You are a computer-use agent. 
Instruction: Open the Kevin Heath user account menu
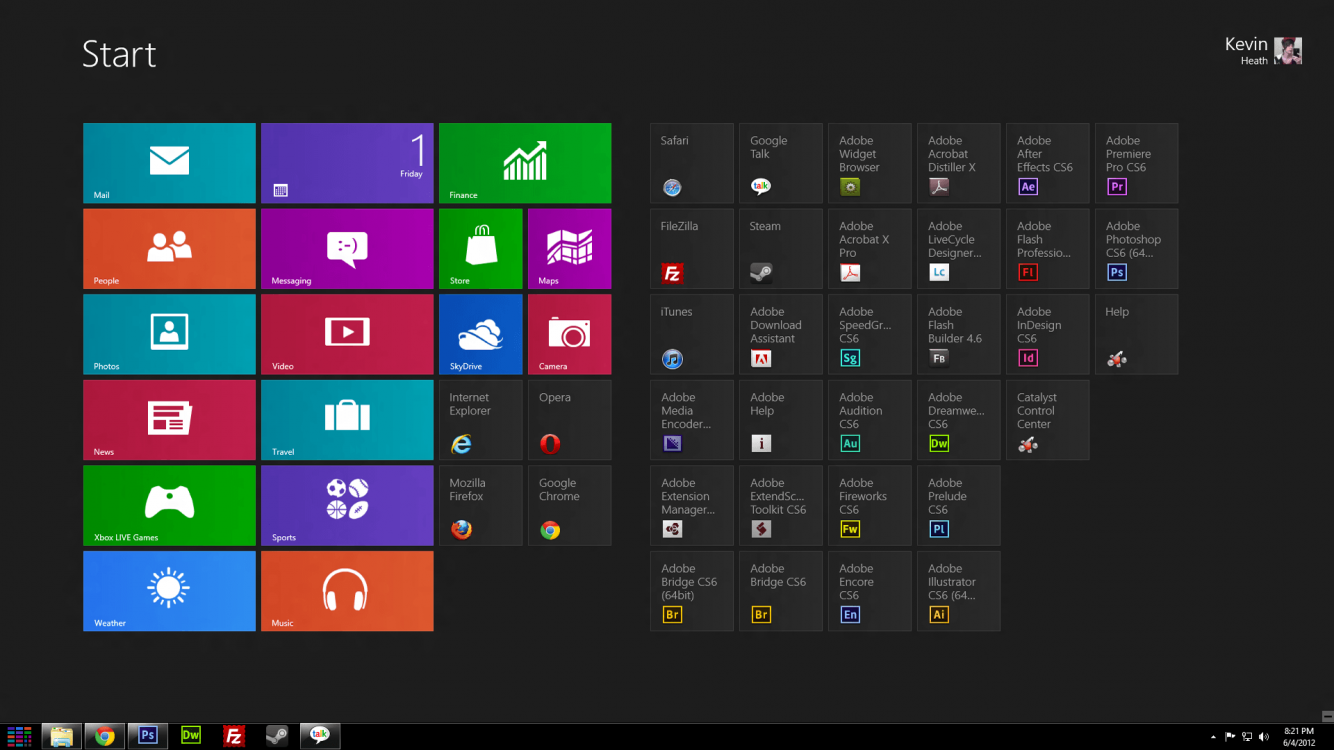[1263, 50]
